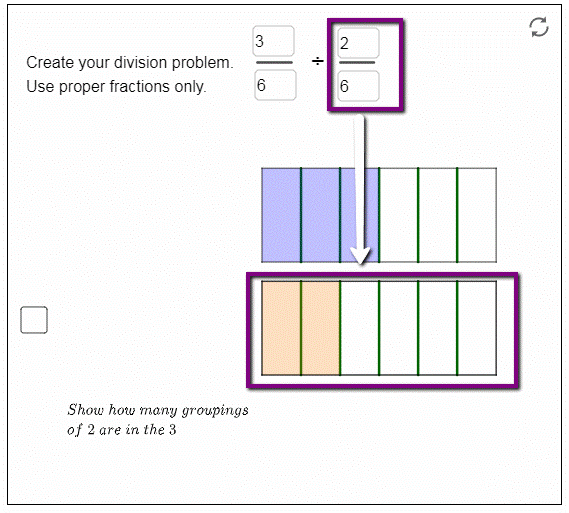The height and width of the screenshot is (513, 569).
Task: Select the numerator field containing 2
Action: (x=359, y=43)
